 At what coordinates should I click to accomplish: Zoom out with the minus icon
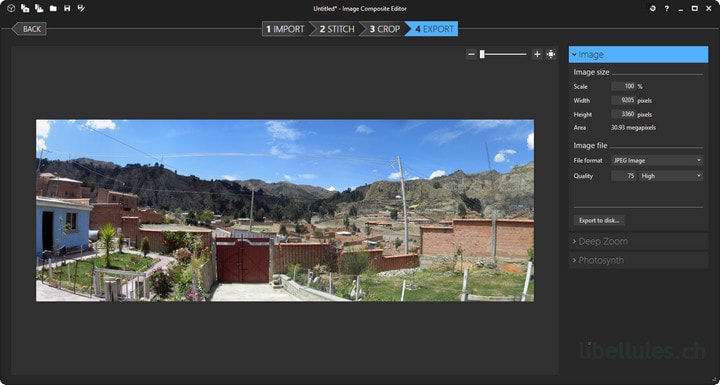[x=471, y=54]
